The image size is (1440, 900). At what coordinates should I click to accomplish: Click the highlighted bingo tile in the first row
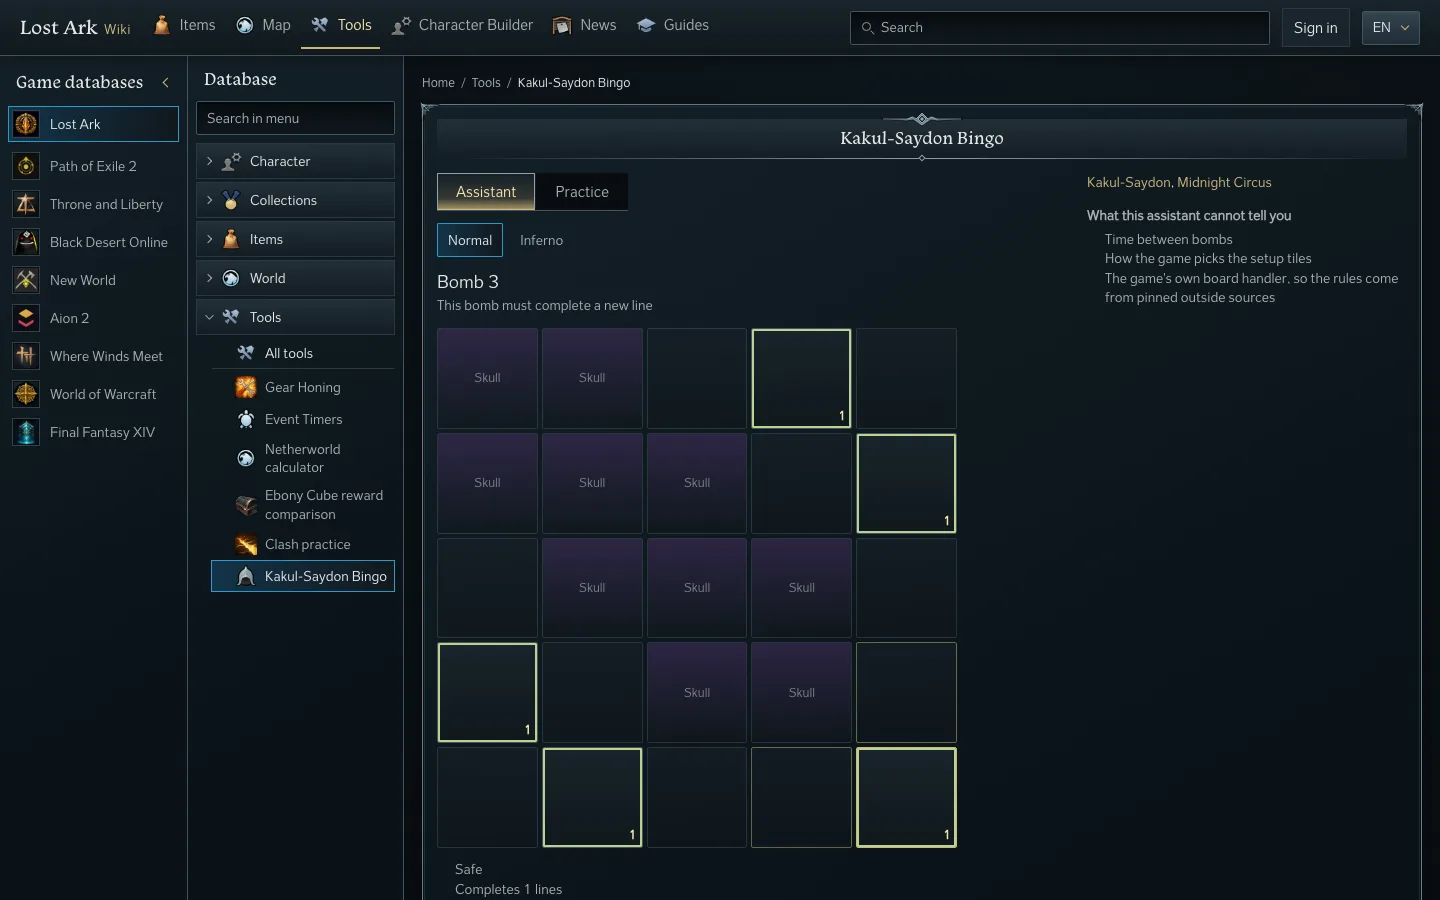click(x=802, y=378)
